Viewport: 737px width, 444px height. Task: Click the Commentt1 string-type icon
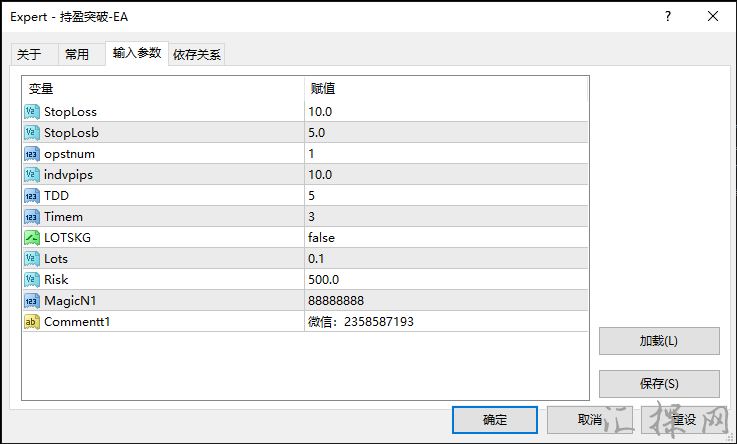(31, 321)
